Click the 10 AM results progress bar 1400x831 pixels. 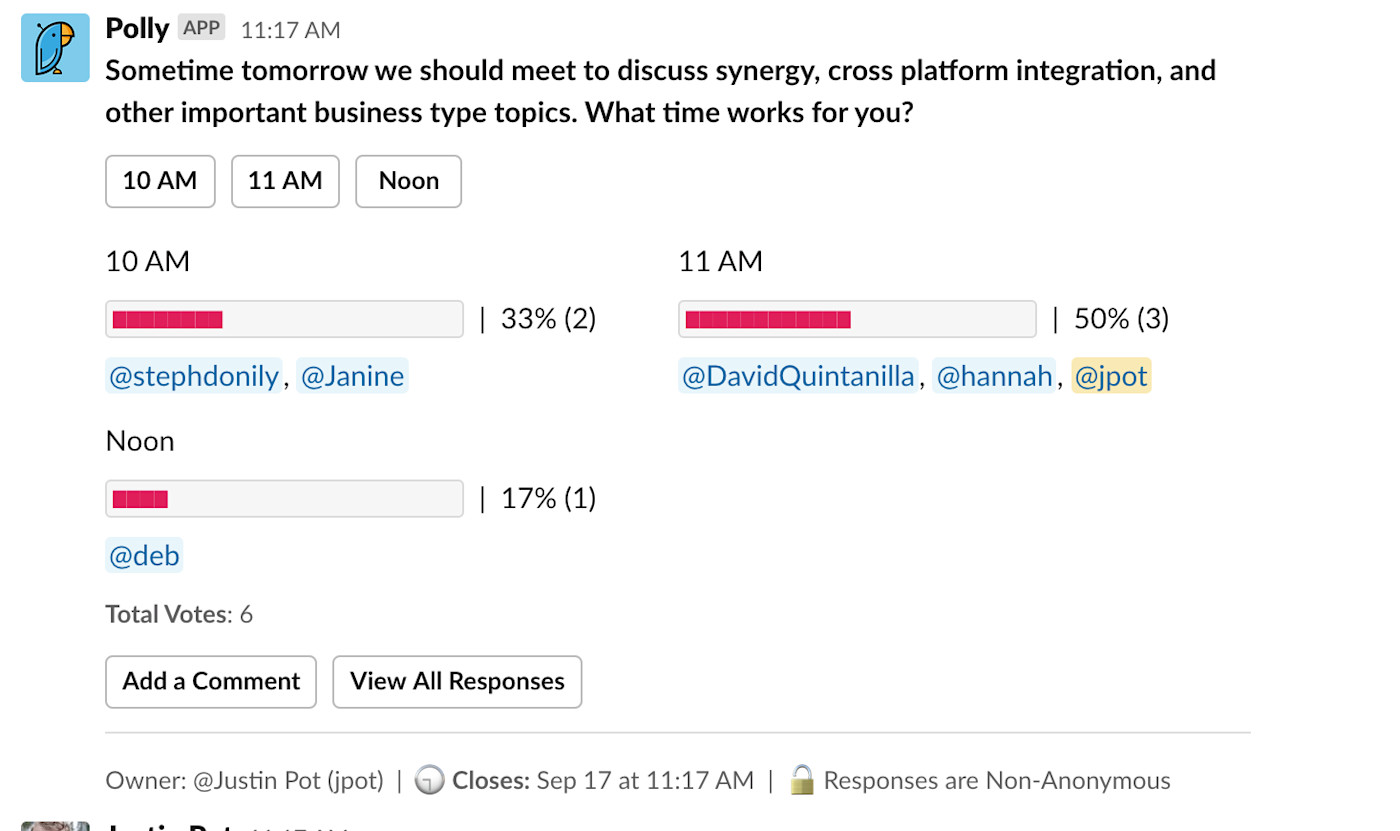coord(284,319)
